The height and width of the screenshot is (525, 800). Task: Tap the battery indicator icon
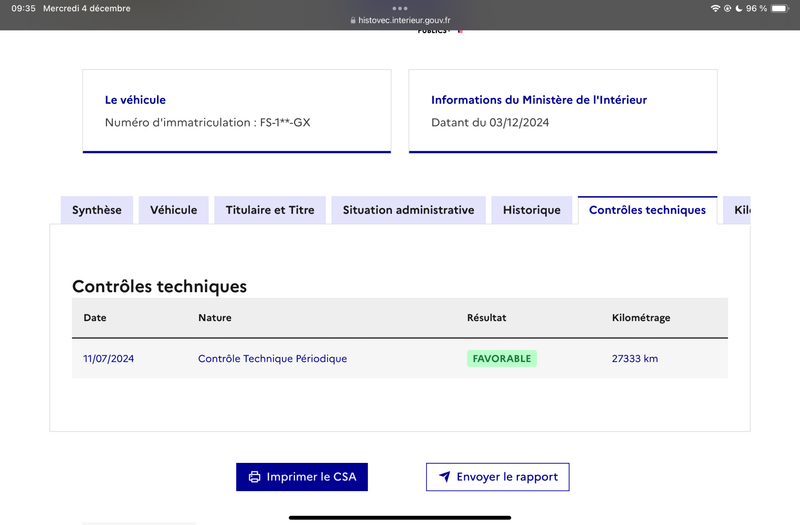[780, 8]
